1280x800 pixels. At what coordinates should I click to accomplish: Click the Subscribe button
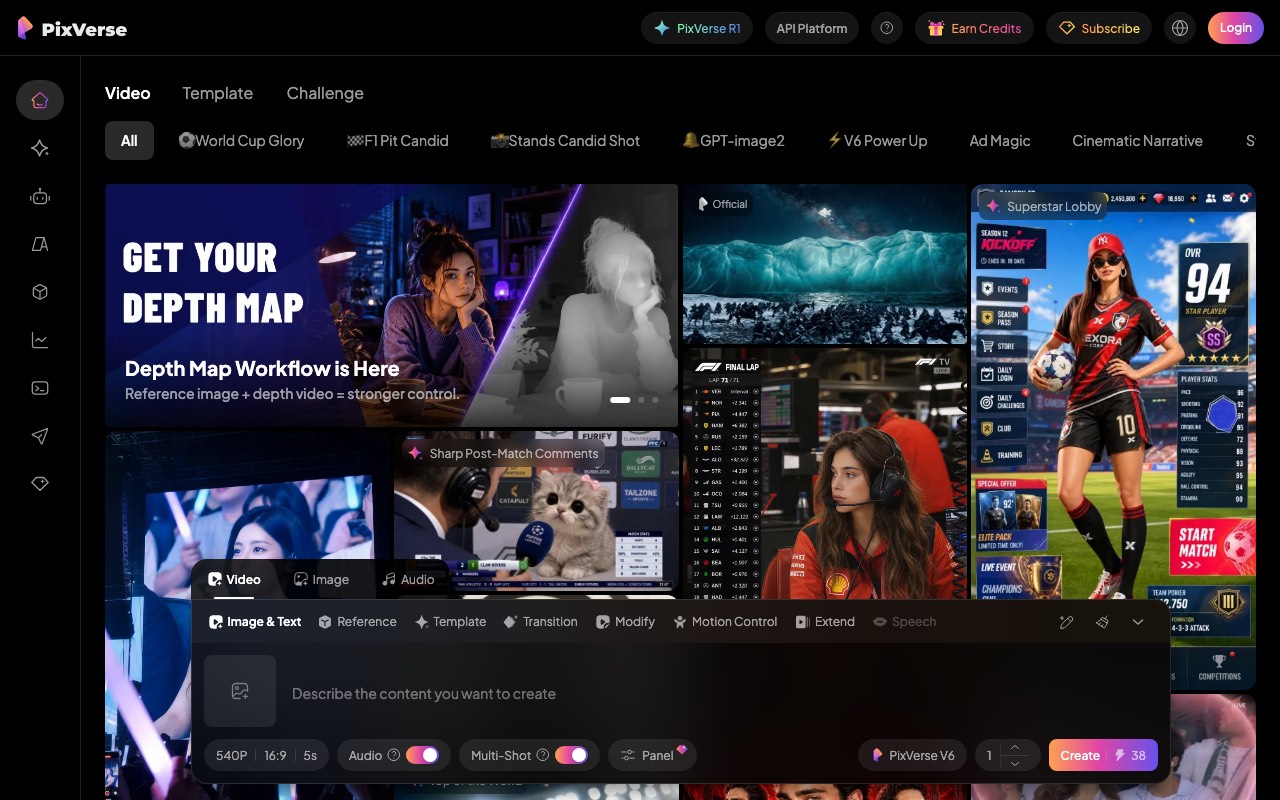point(1099,28)
